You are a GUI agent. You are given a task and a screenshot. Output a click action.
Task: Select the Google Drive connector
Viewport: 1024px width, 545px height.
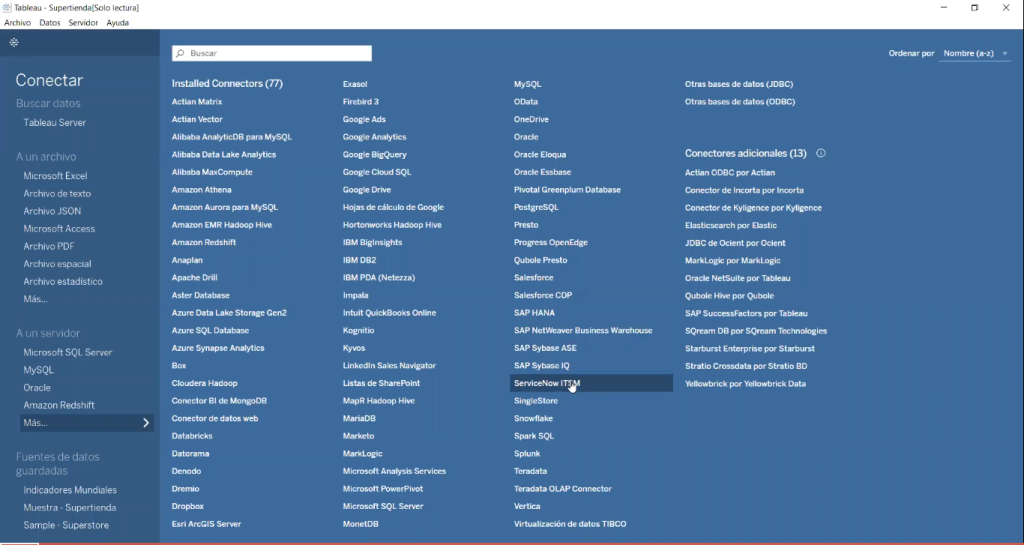(x=367, y=190)
